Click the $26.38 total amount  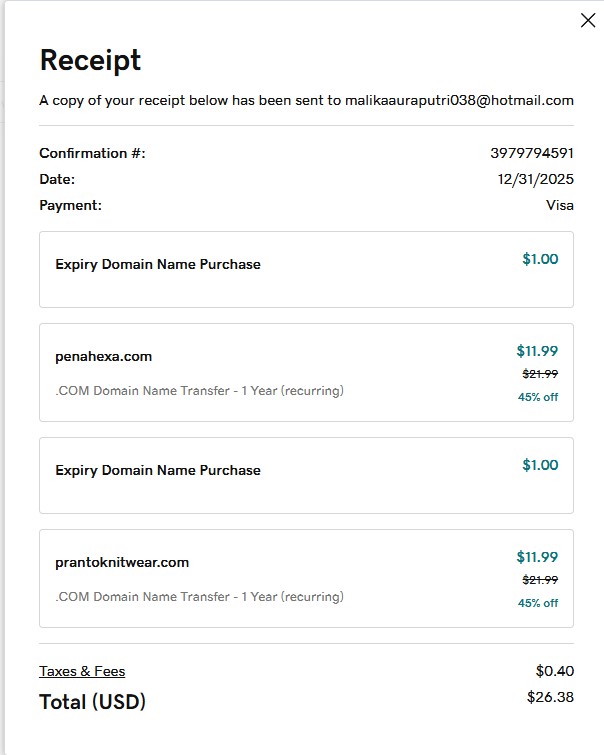550,697
